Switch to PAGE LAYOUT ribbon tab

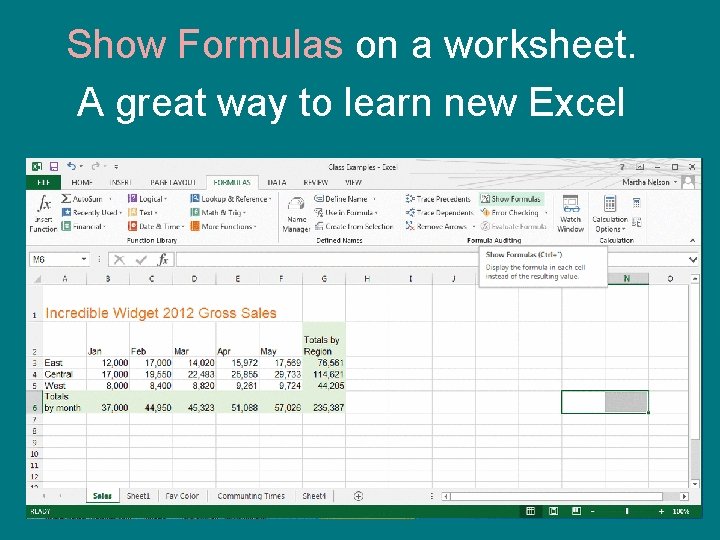click(173, 182)
